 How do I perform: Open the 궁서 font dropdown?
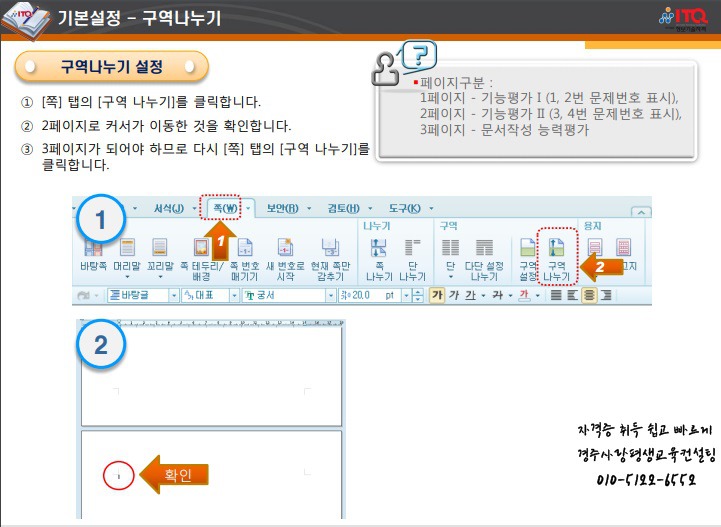331,295
